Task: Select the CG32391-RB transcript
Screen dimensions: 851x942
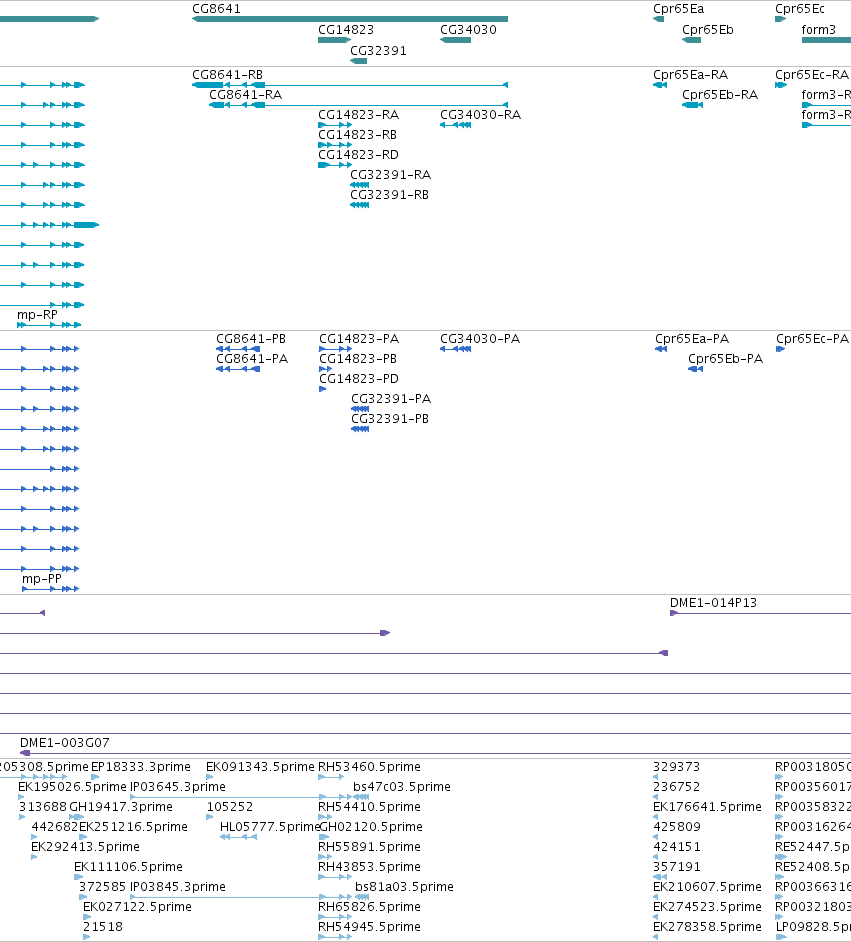Action: (x=359, y=205)
